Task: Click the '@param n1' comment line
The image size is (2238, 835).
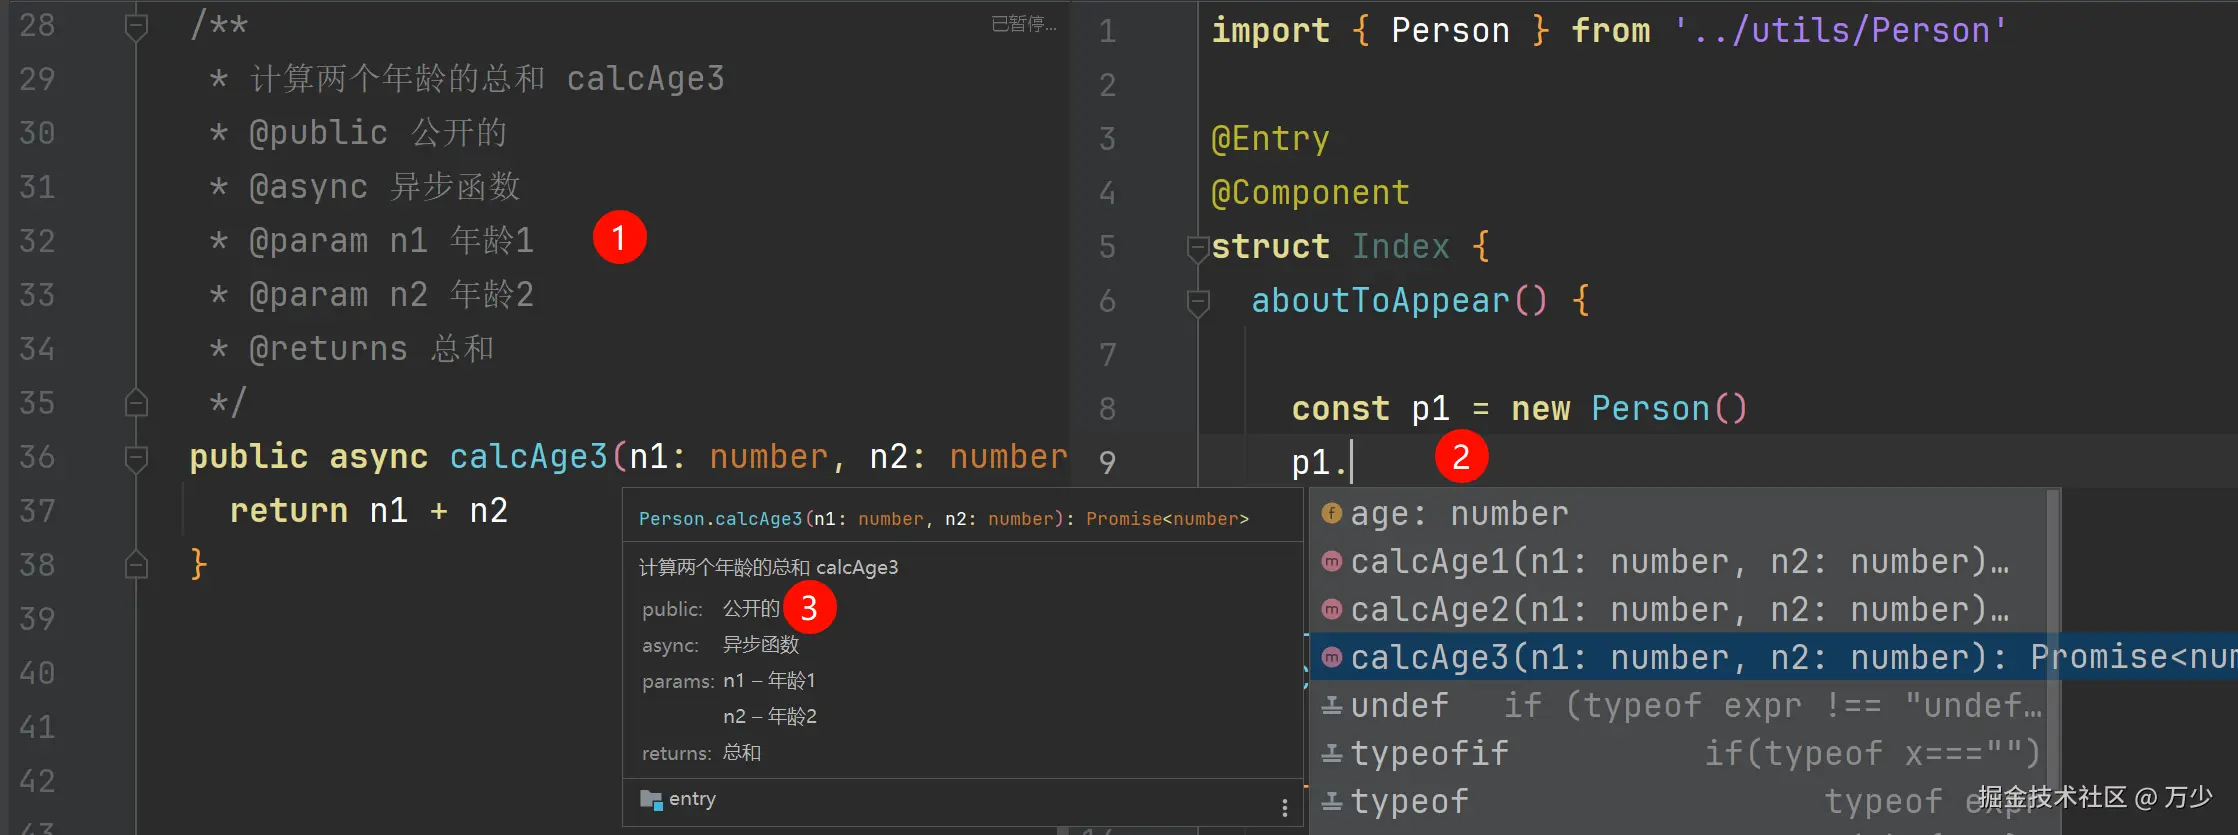Action: (371, 241)
